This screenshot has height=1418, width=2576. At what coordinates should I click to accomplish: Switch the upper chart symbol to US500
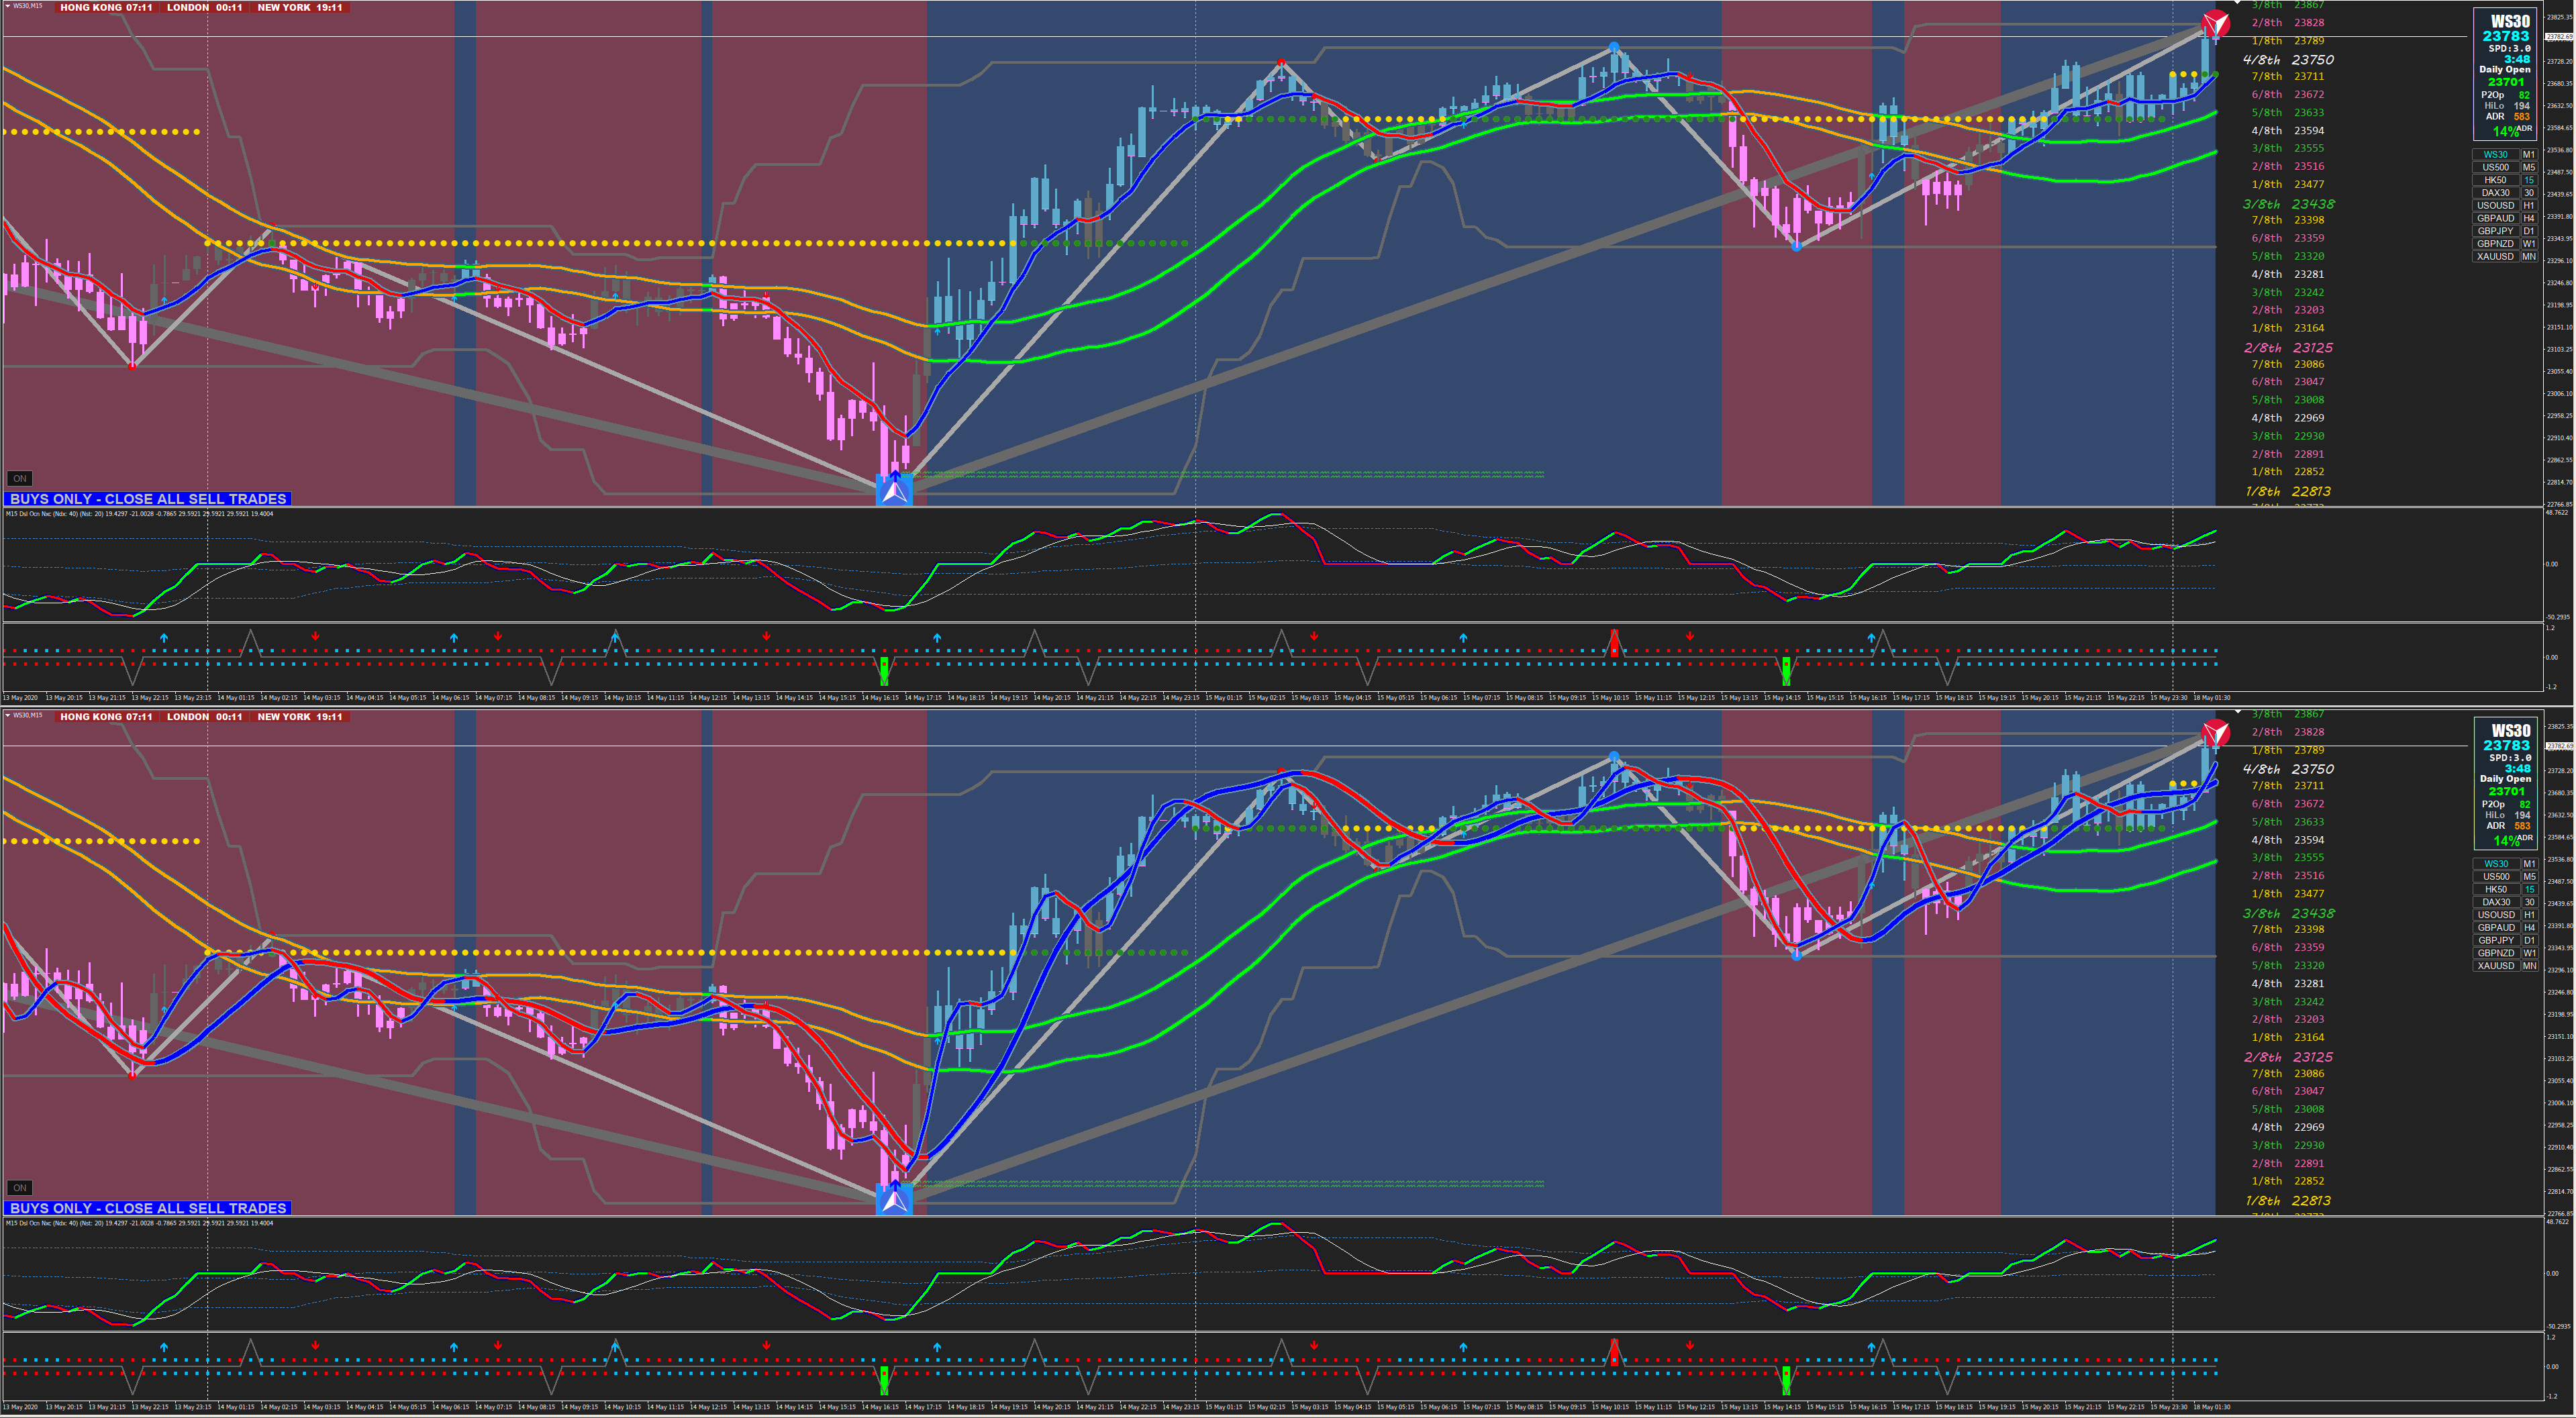tap(2495, 167)
